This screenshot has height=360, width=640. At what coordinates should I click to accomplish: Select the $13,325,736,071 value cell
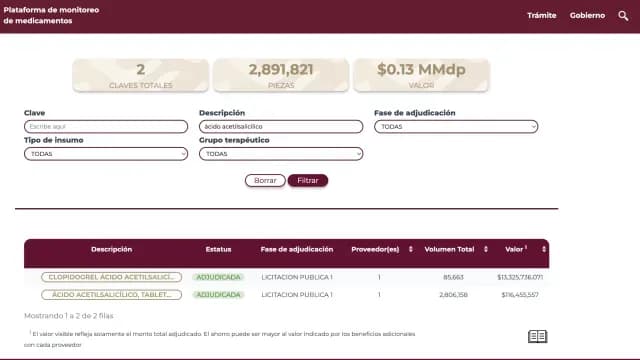(520, 277)
